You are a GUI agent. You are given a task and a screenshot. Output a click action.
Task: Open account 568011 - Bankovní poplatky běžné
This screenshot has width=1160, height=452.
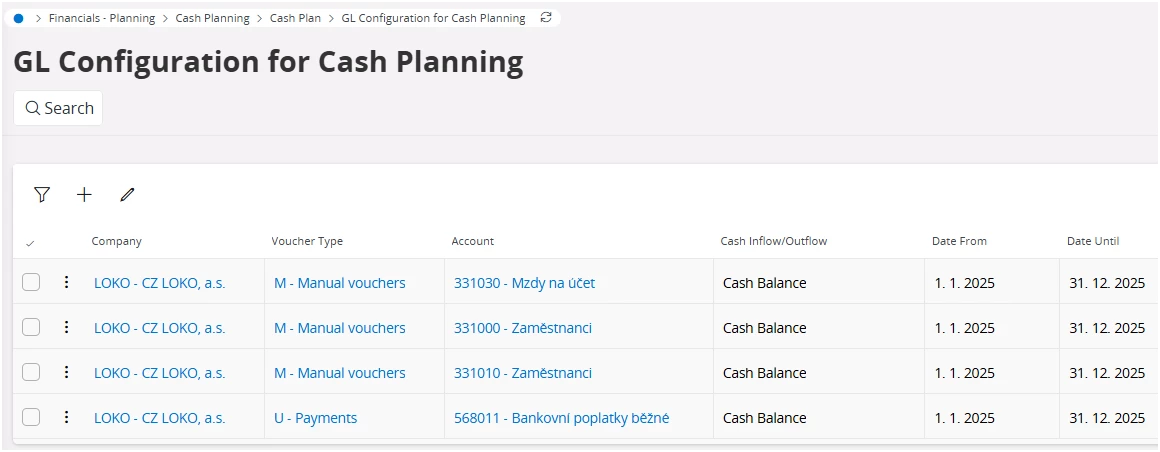[562, 418]
